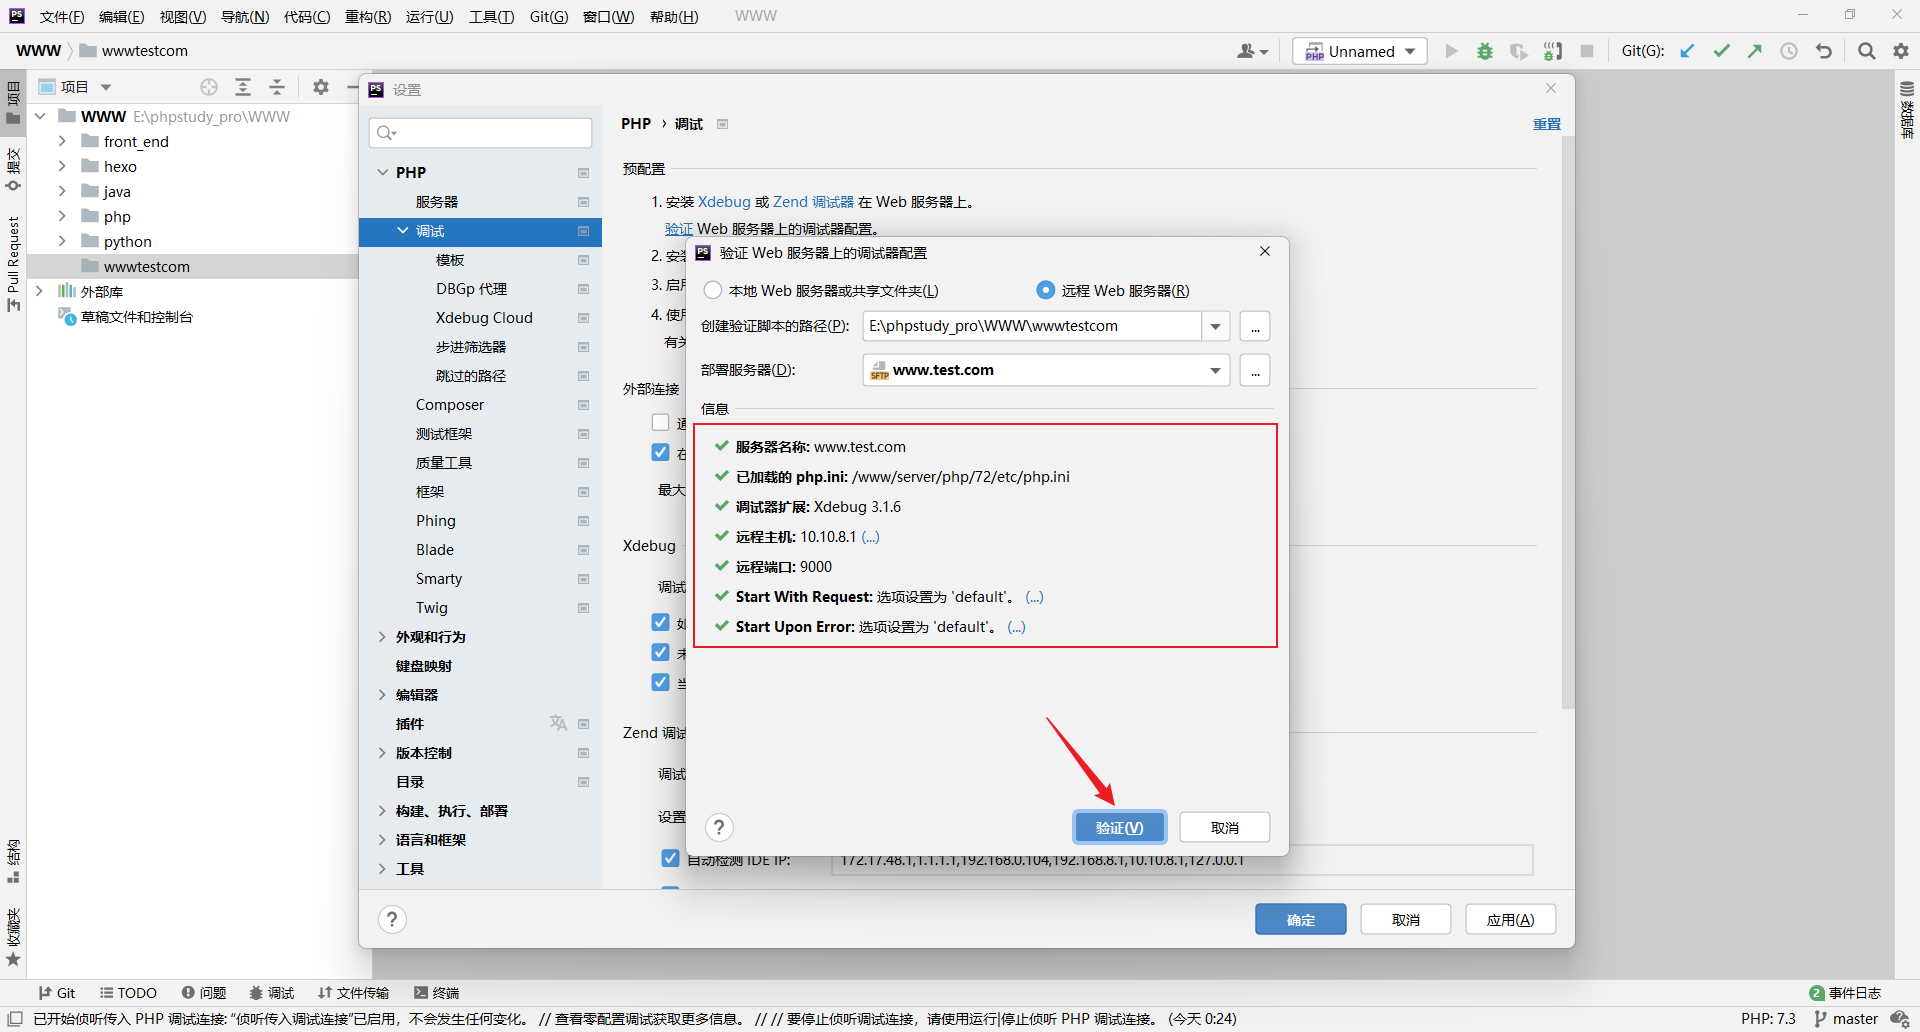Viewport: 1920px width, 1032px height.
Task: Select 远程 Web 服务器 radio button
Action: pyautogui.click(x=1045, y=290)
